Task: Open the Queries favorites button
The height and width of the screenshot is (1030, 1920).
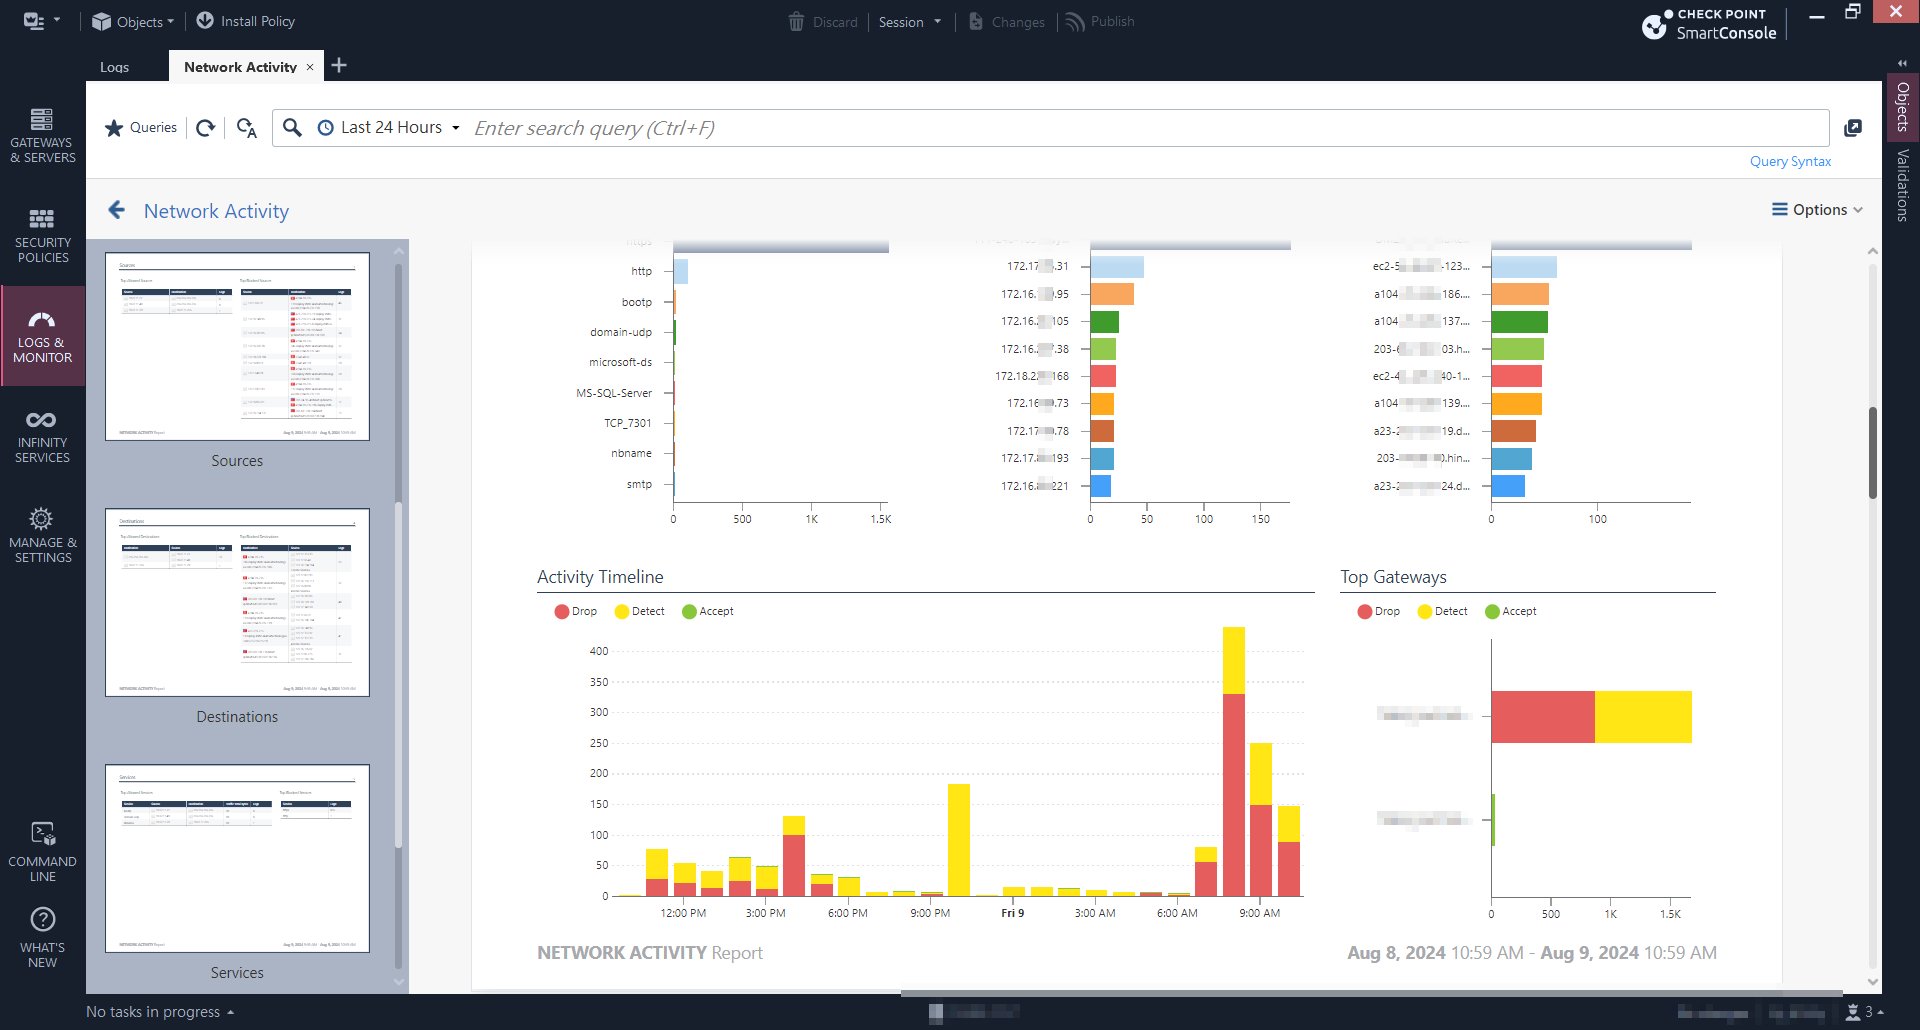Action: (141, 128)
